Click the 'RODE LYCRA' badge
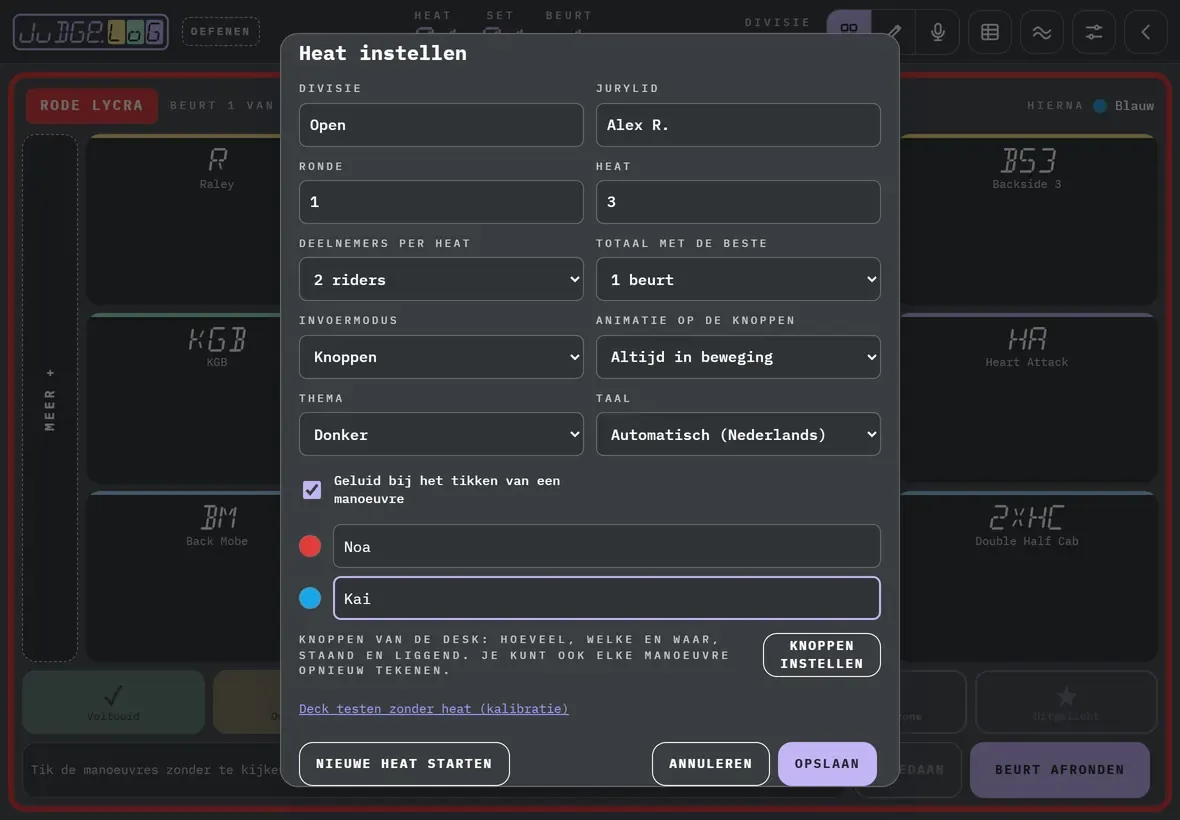 [x=92, y=105]
